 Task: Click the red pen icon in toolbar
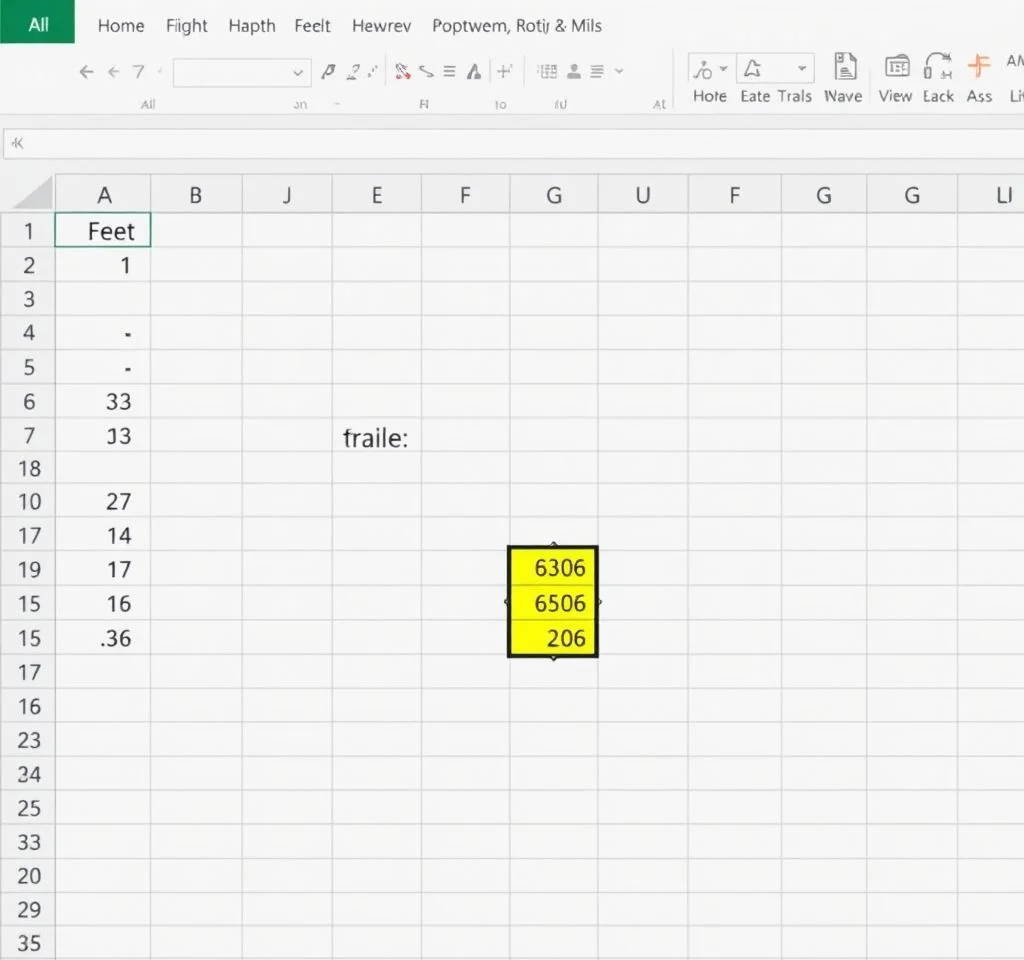tap(403, 72)
